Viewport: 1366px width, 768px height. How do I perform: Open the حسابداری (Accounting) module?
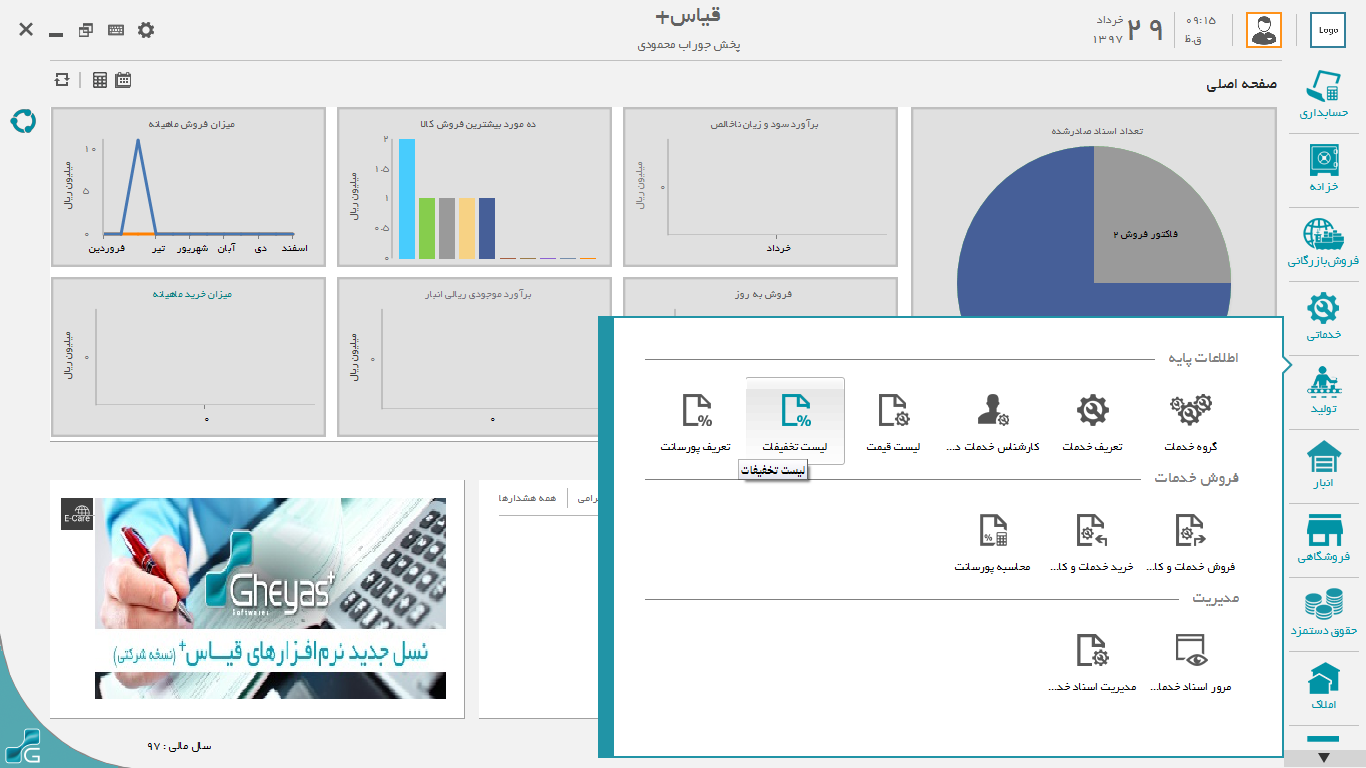coord(1323,96)
